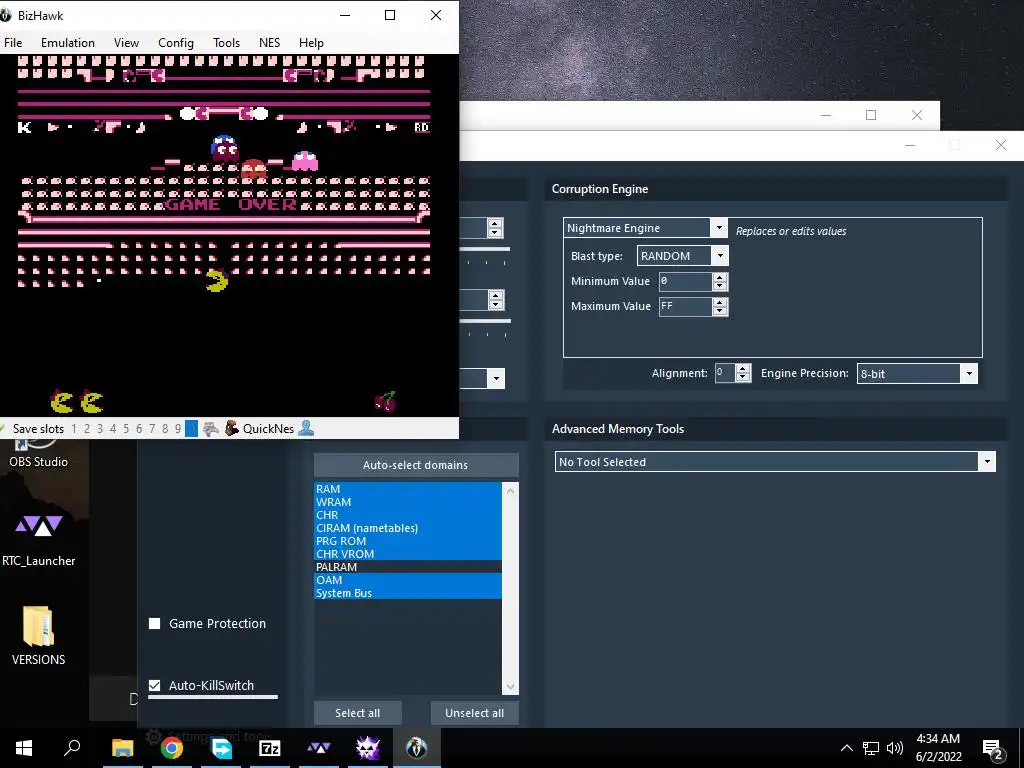
Task: Open the taskbar clock showing 4:34 AM
Action: (x=938, y=748)
